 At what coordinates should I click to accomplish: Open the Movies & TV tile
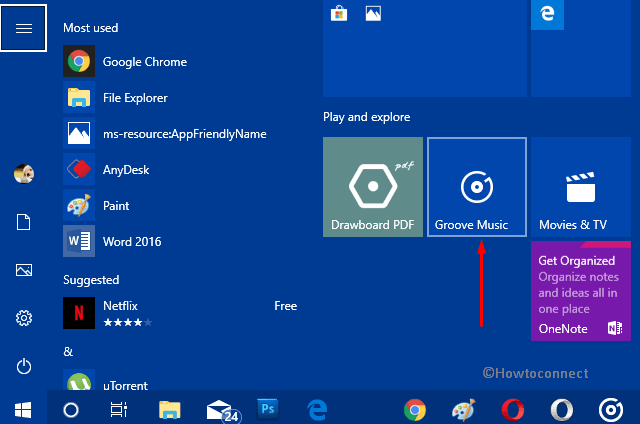coord(580,187)
